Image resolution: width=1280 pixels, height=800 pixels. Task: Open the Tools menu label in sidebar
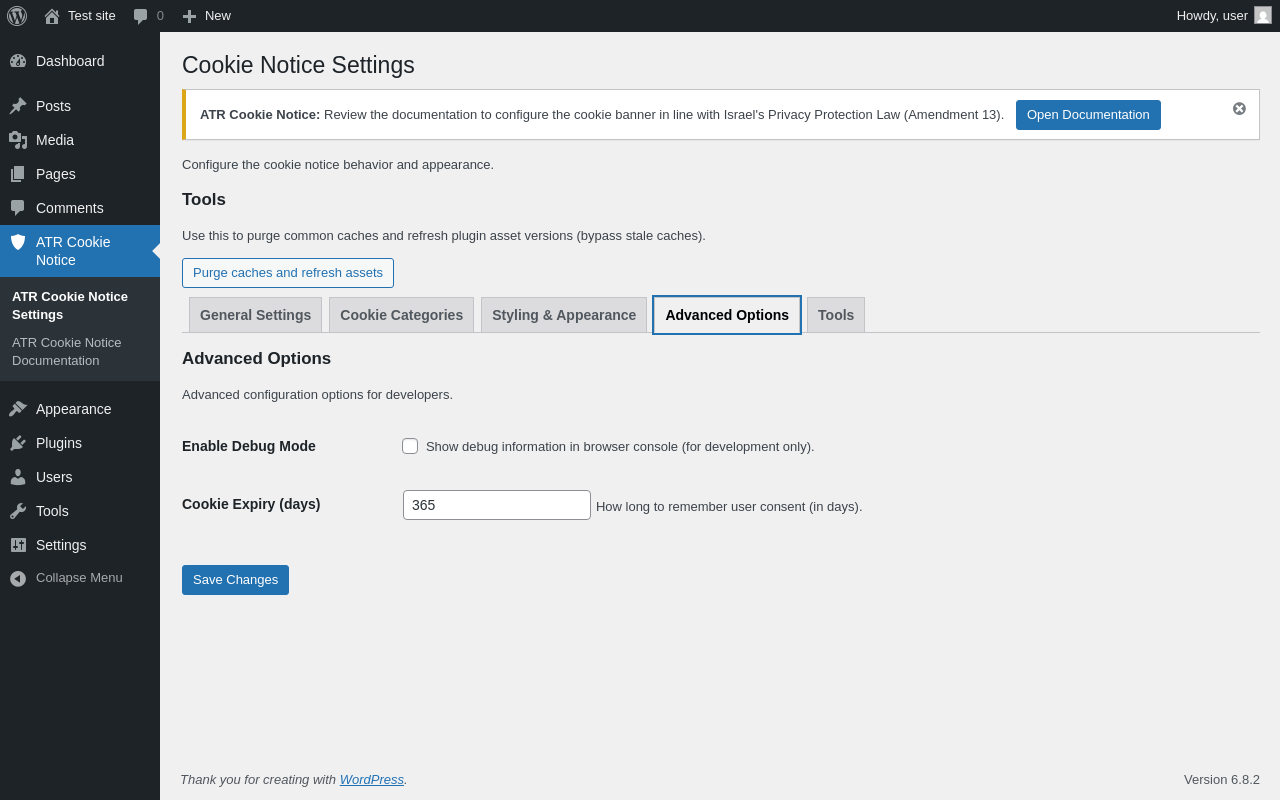click(52, 511)
